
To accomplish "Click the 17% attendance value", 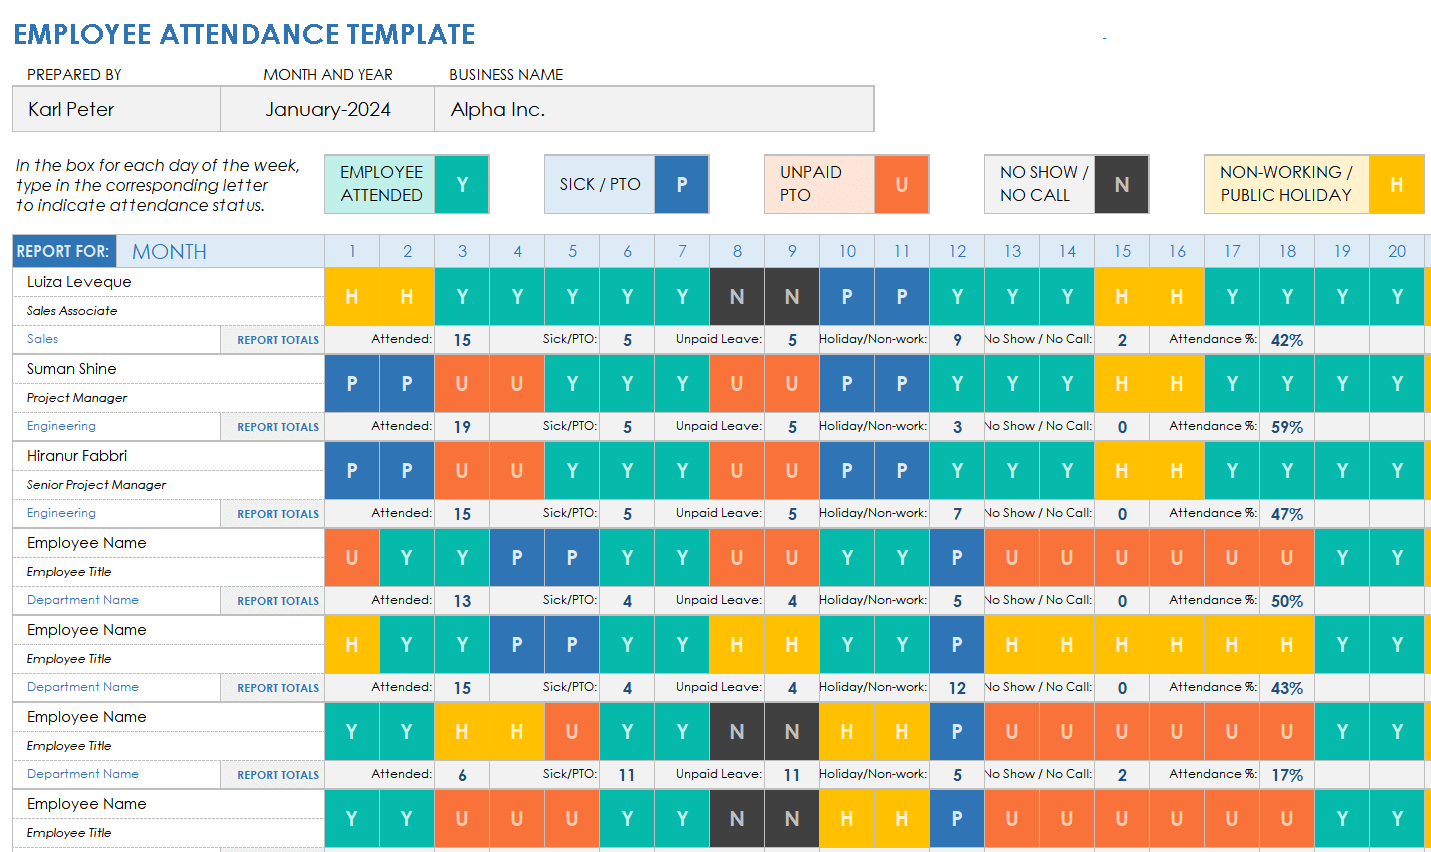I will [1287, 775].
